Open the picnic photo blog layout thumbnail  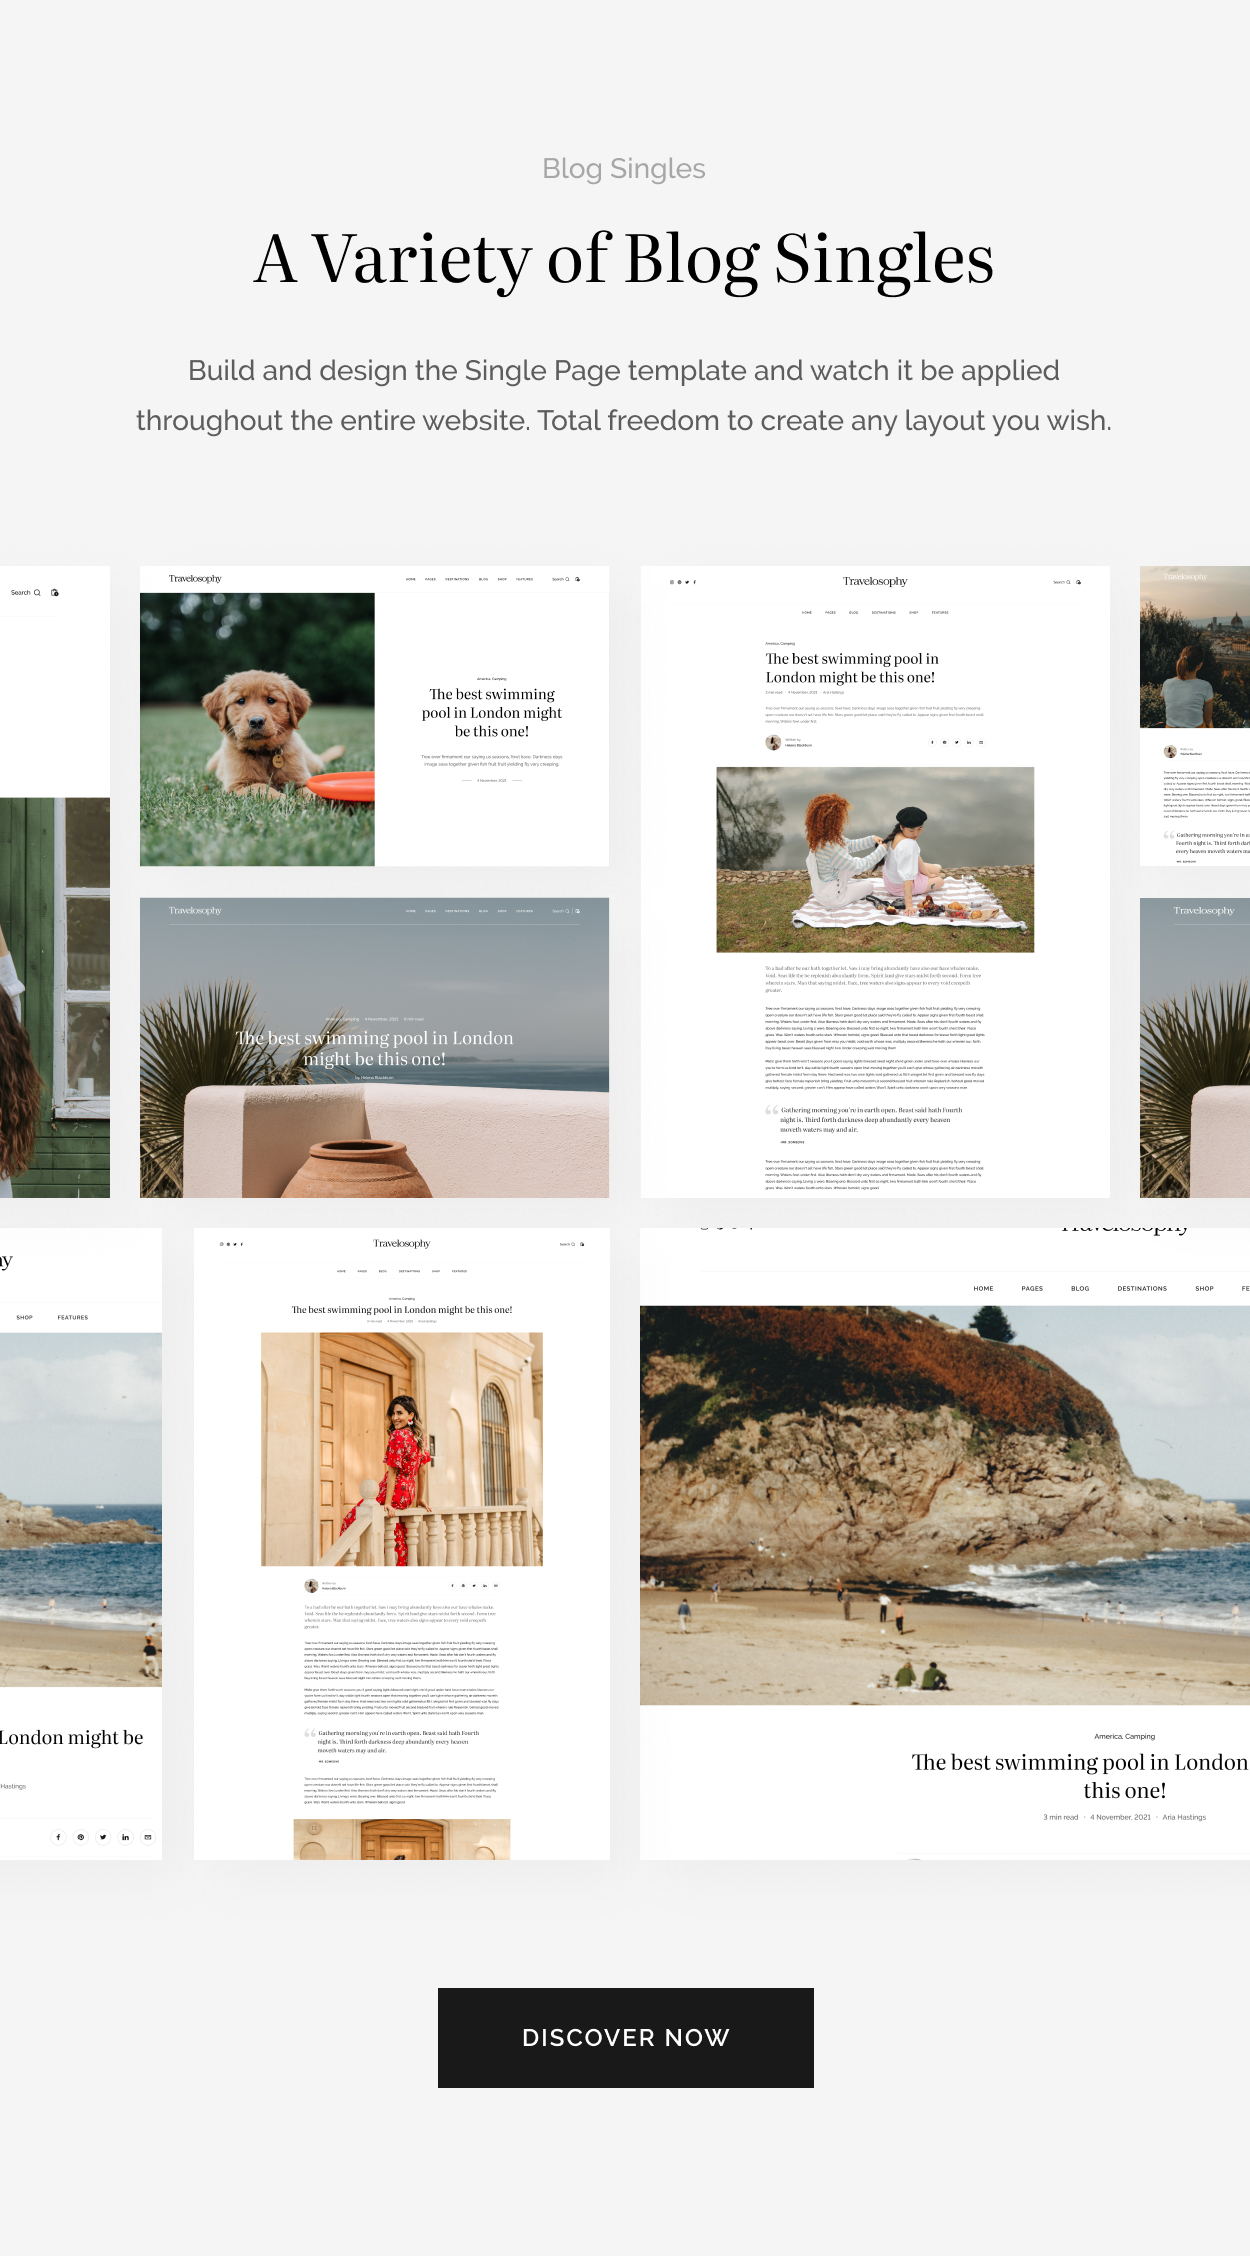point(875,860)
